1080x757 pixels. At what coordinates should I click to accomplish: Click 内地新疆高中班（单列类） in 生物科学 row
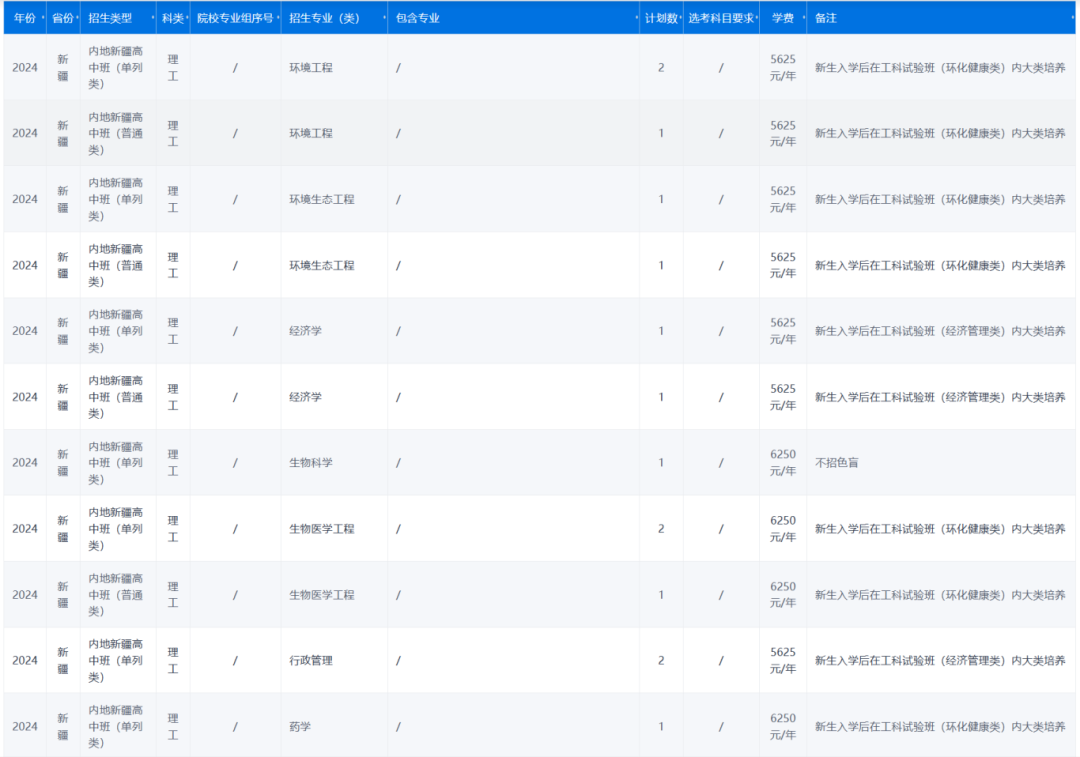[x=116, y=463]
